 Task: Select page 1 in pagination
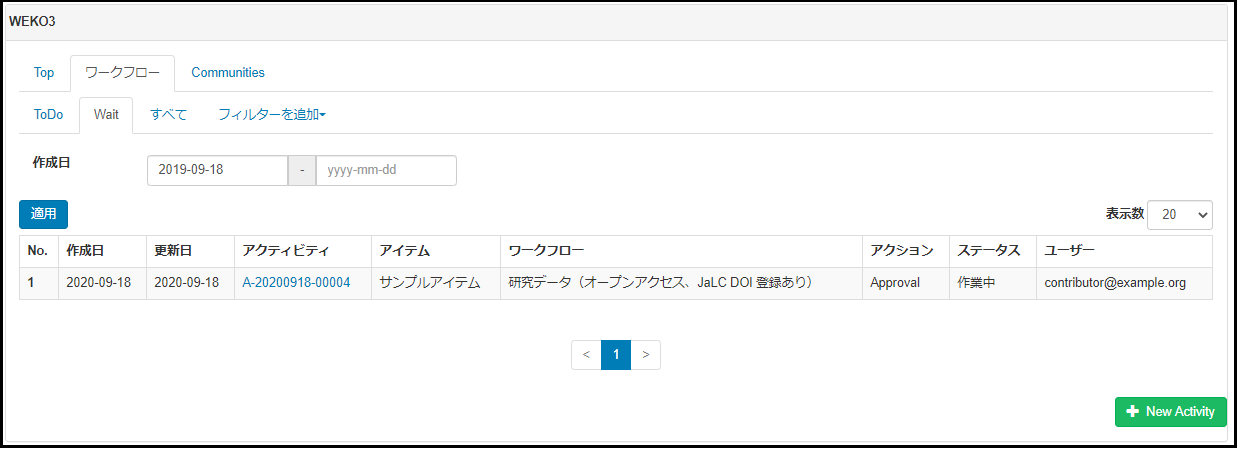pyautogui.click(x=616, y=355)
